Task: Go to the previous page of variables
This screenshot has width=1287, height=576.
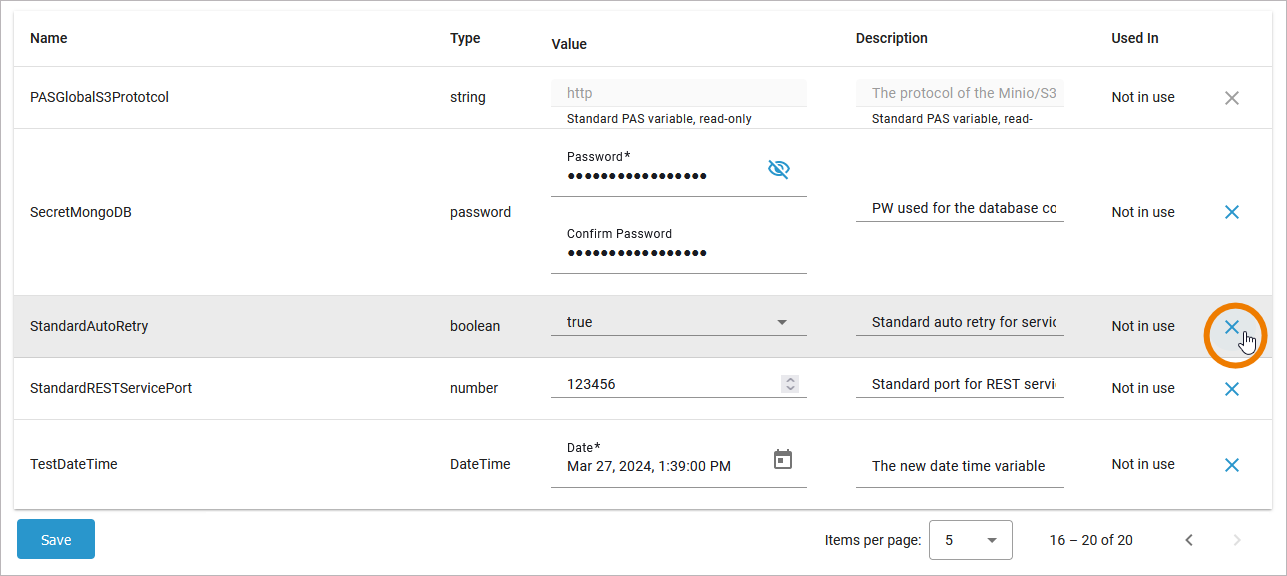Action: (1189, 540)
